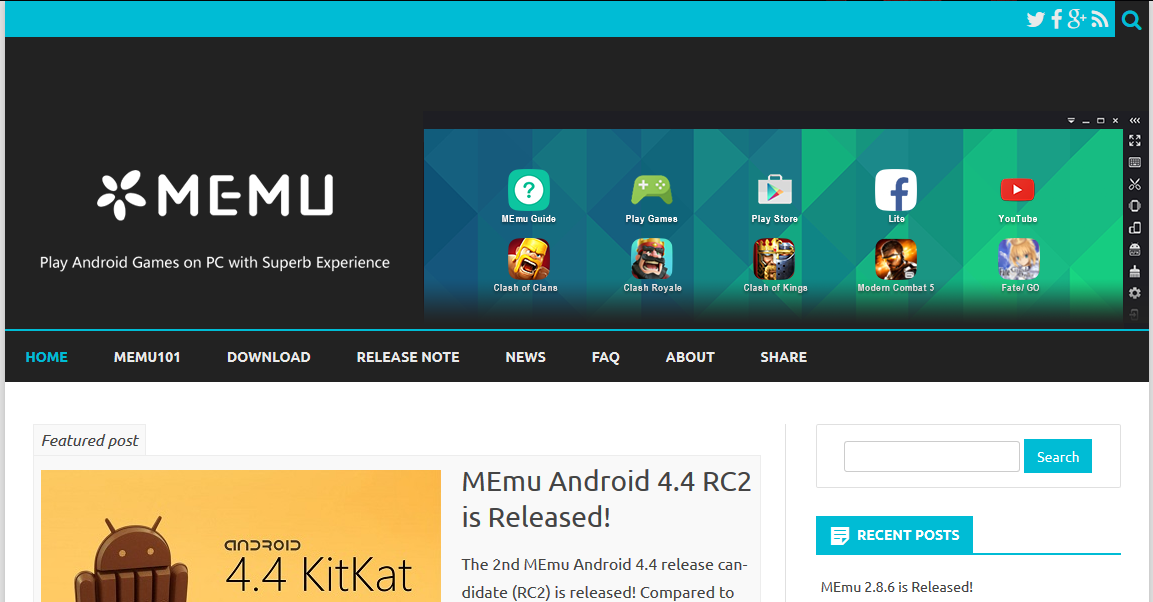Click the APK install icon in emulator sidebar
This screenshot has height=602, width=1153.
click(x=1135, y=250)
